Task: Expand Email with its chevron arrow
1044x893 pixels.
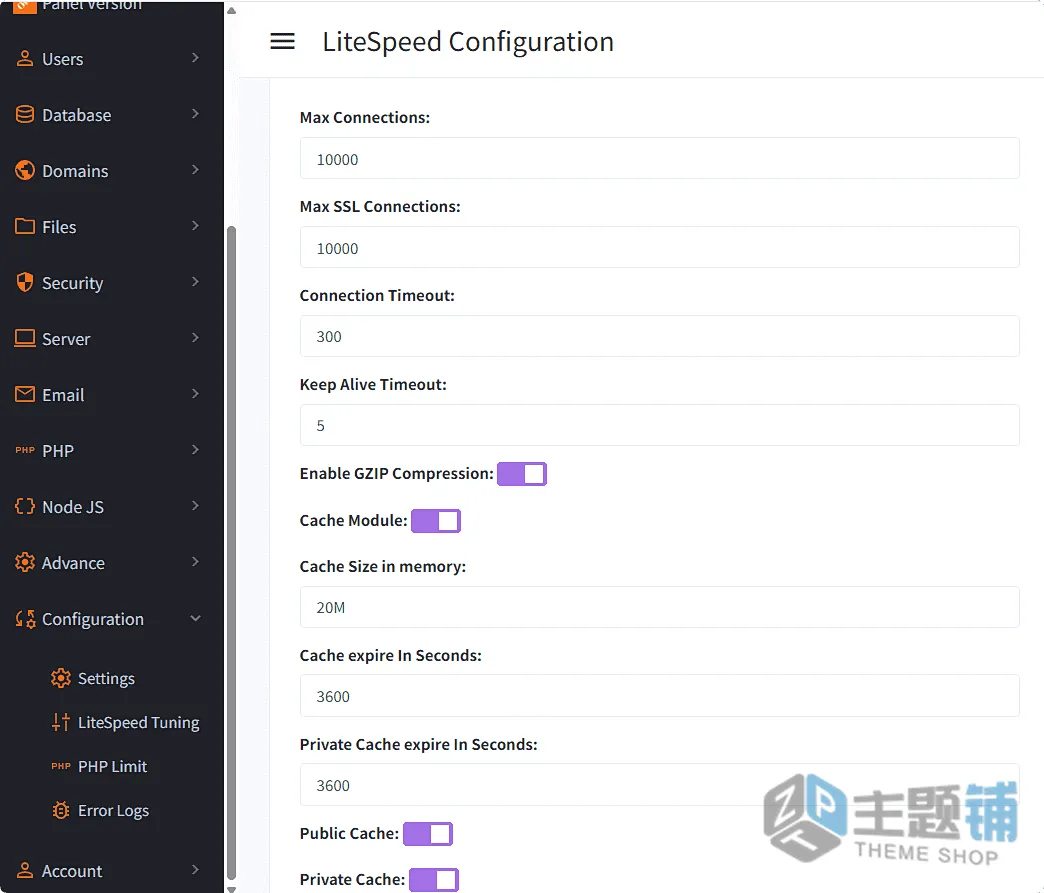Action: [195, 394]
